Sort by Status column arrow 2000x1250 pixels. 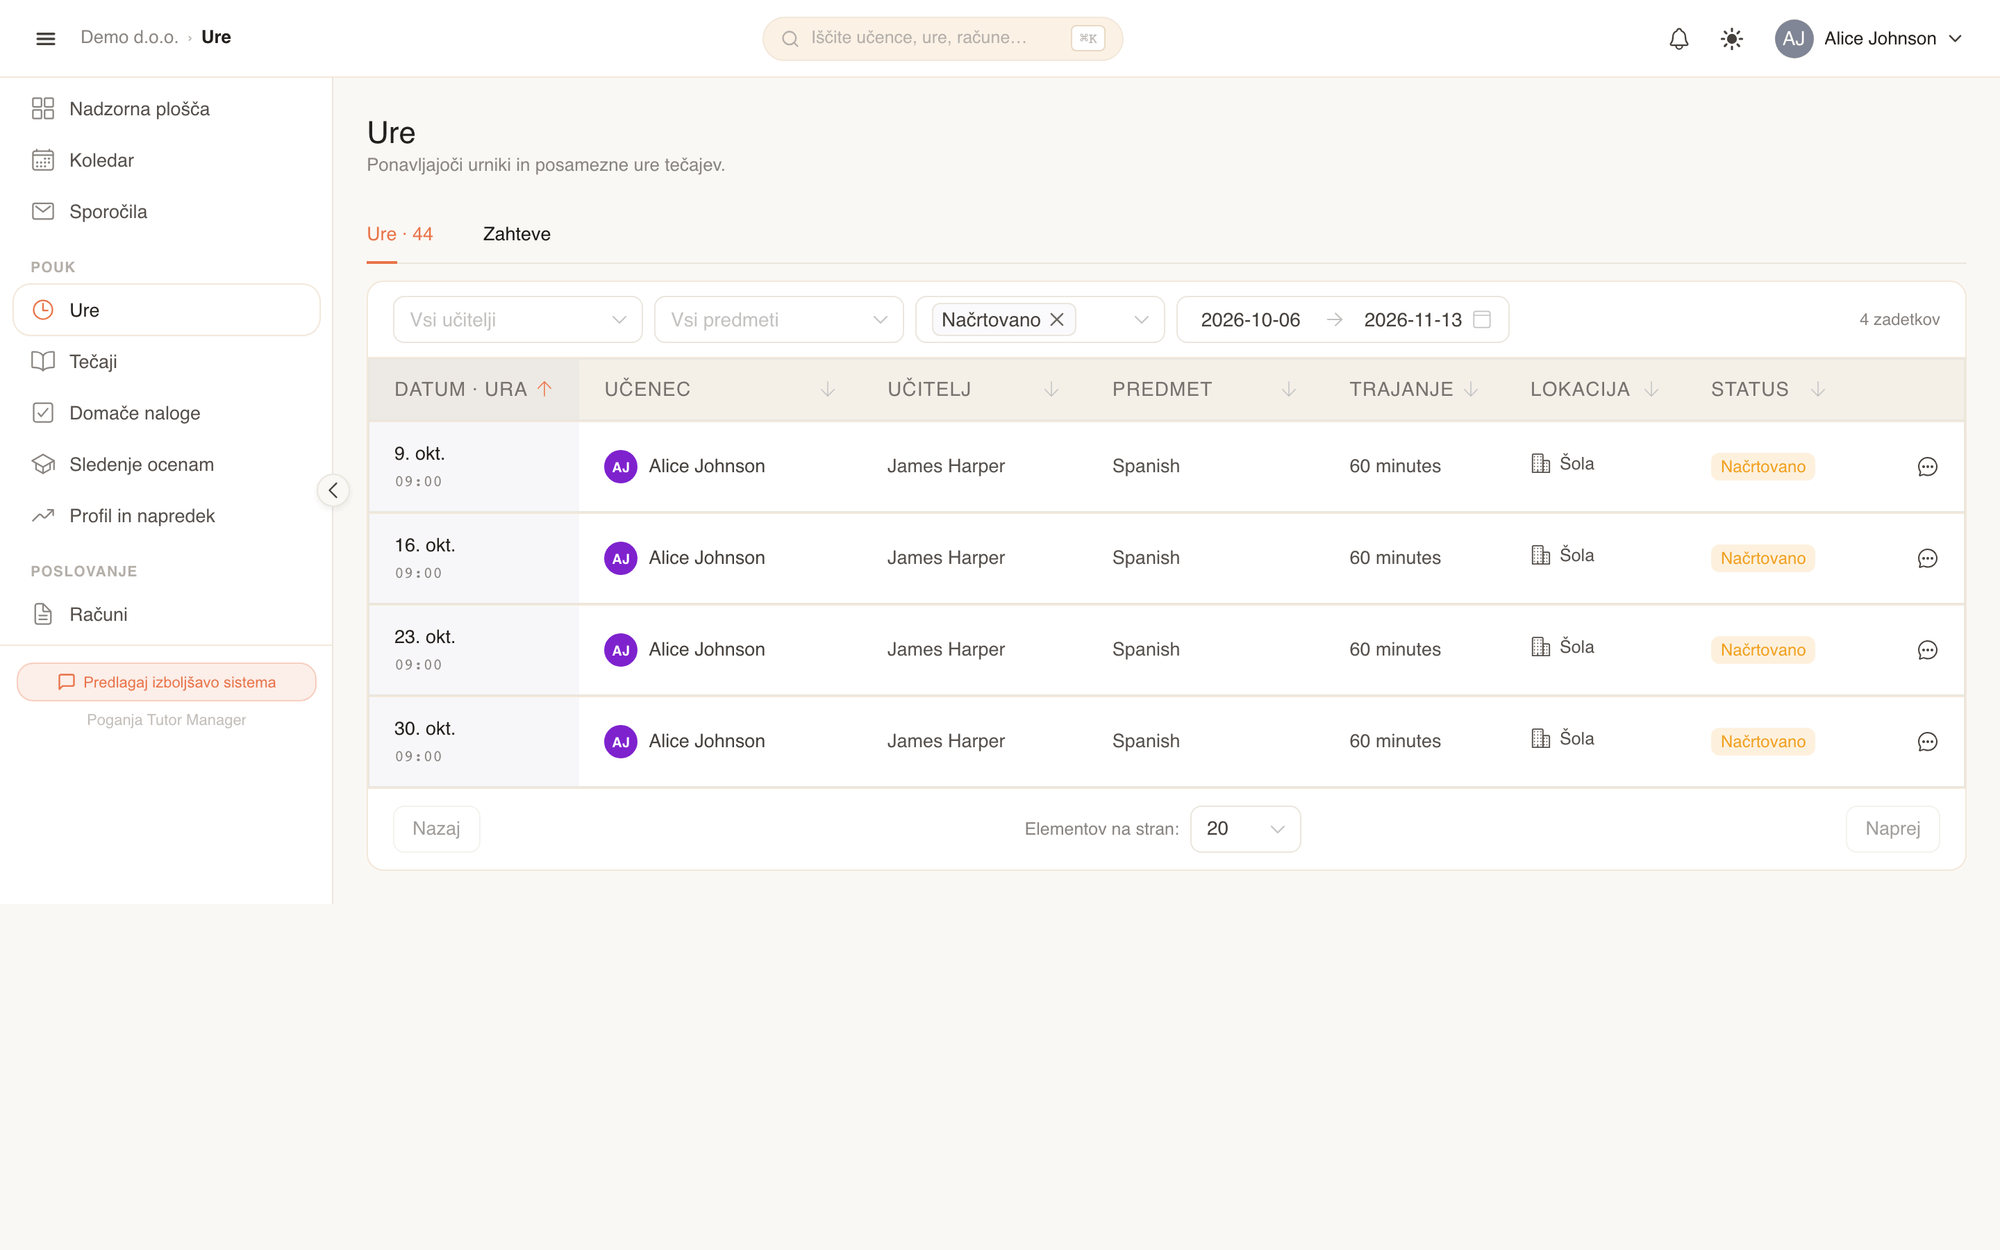click(x=1818, y=389)
